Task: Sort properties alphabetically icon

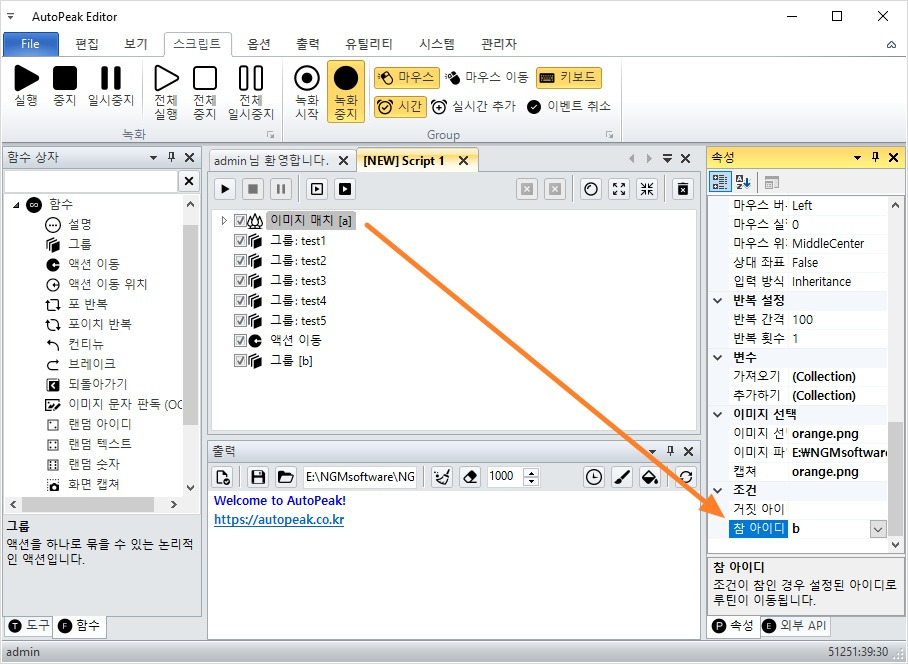Action: coord(743,182)
